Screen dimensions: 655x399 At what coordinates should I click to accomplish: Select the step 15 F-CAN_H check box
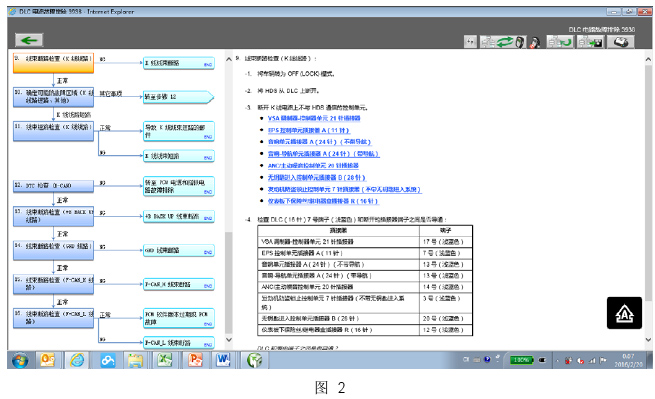[x=53, y=284]
